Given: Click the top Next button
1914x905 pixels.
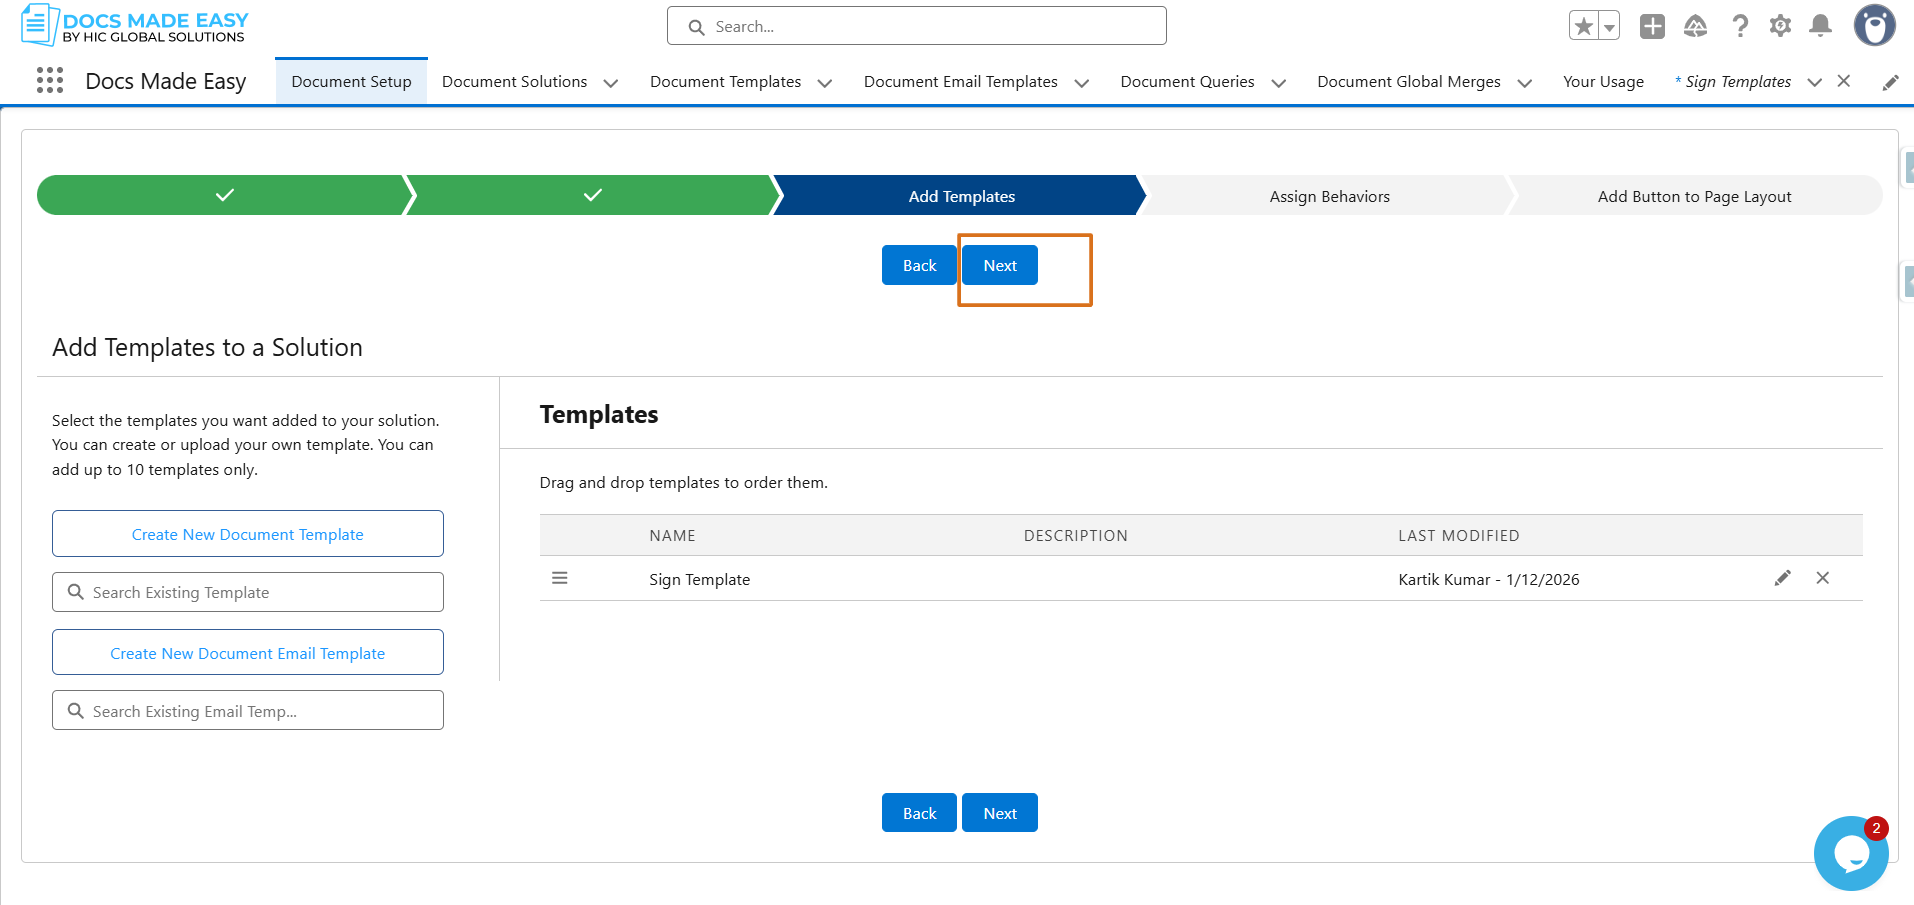Looking at the screenshot, I should click(x=1000, y=265).
